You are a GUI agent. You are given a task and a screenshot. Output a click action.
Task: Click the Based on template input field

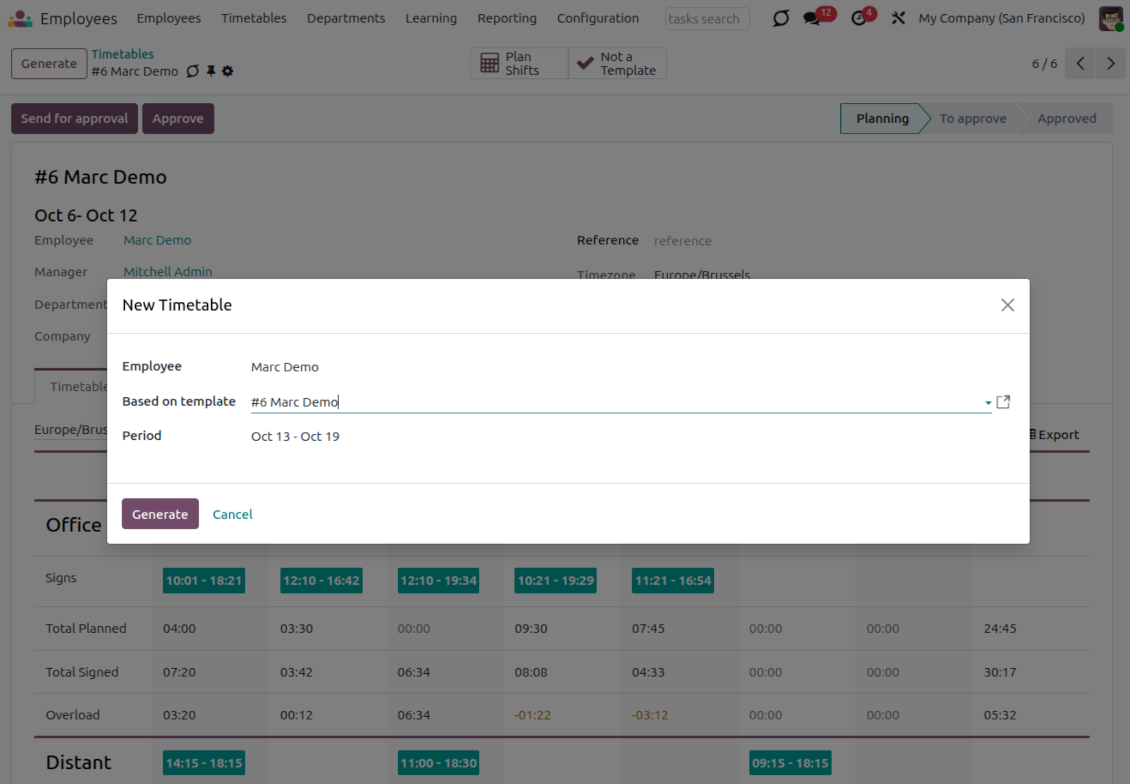point(610,402)
